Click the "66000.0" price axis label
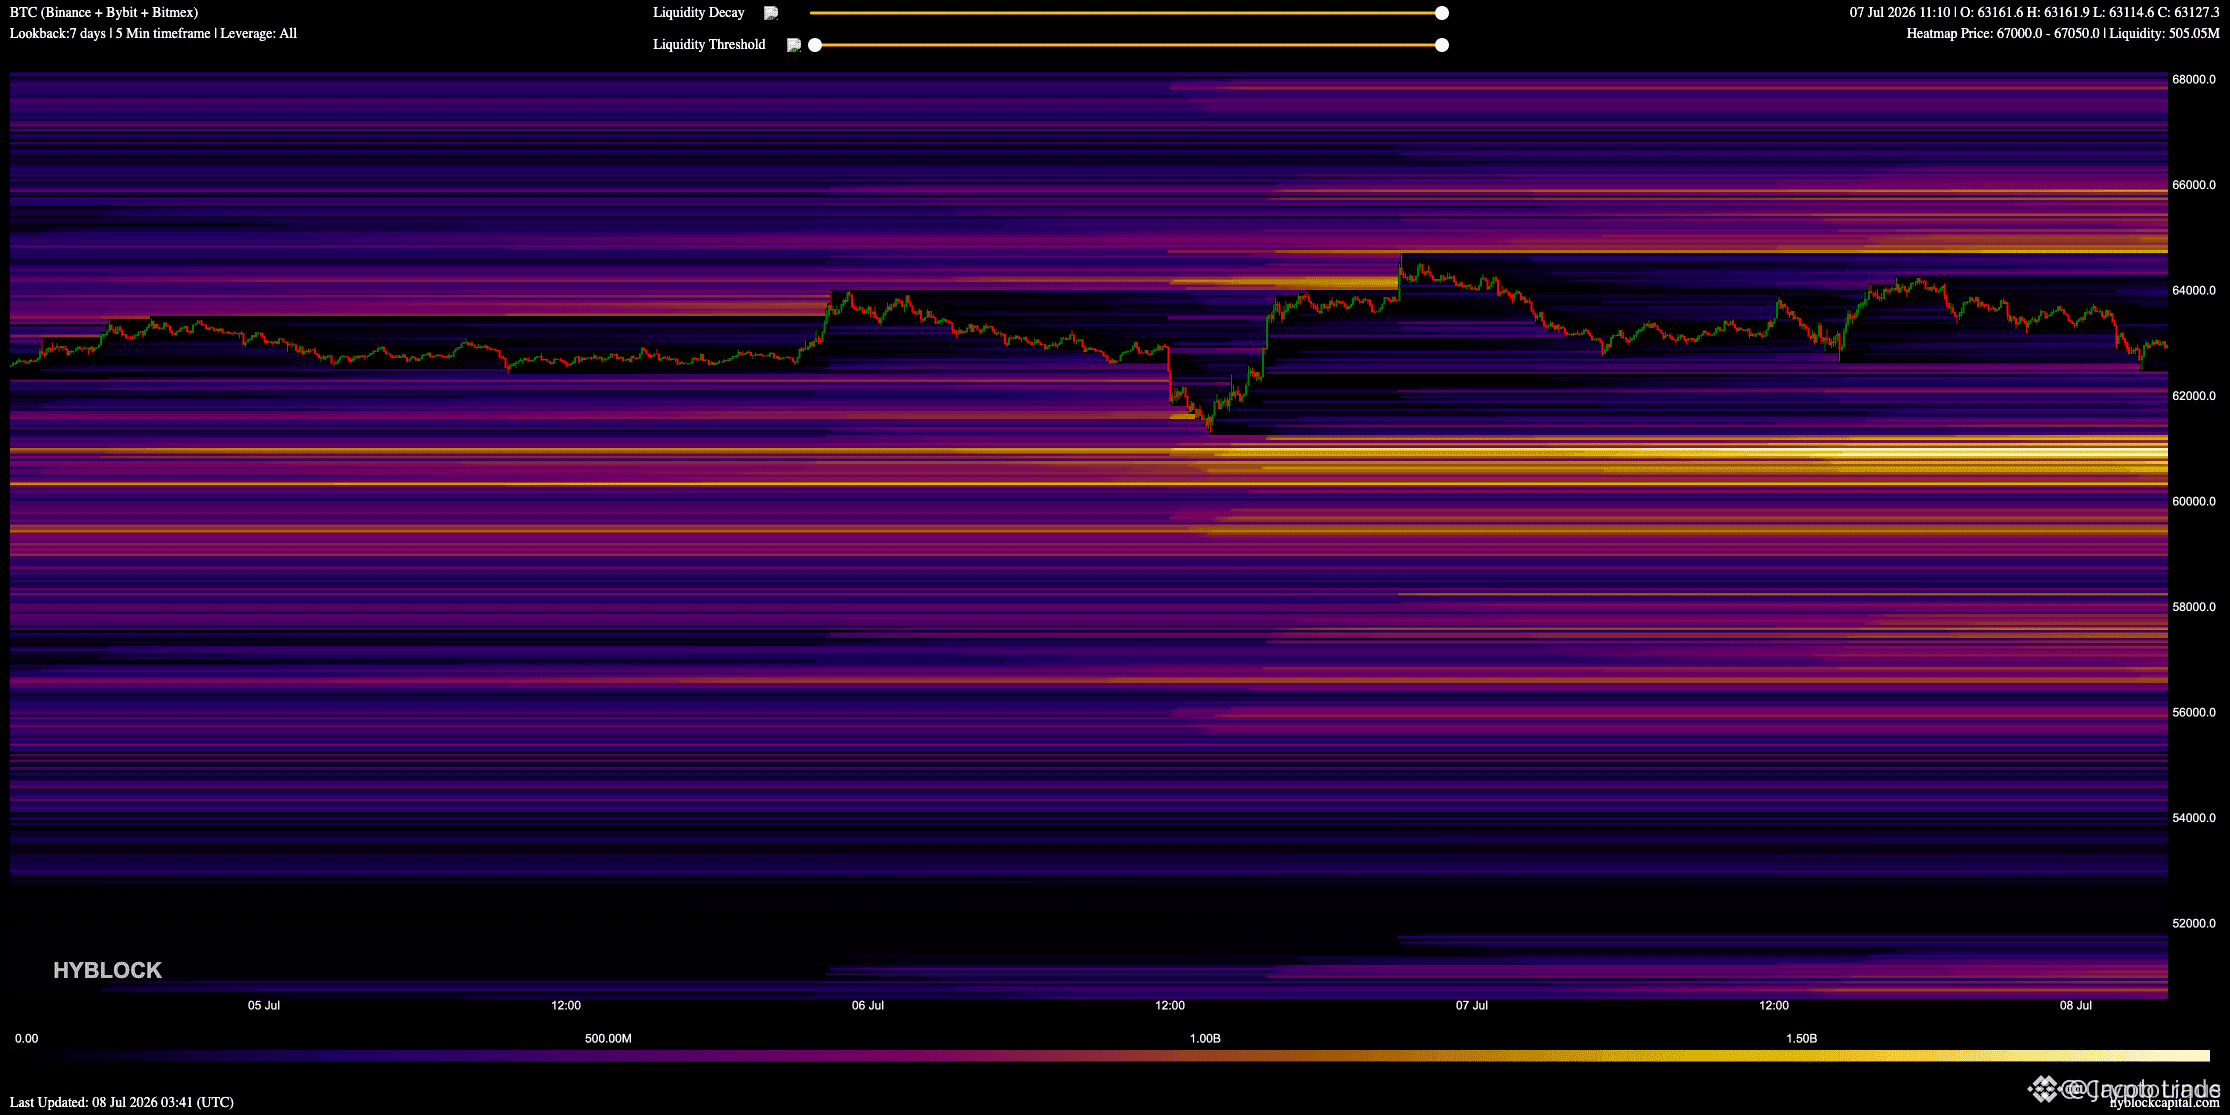The image size is (2230, 1115). (x=2194, y=185)
